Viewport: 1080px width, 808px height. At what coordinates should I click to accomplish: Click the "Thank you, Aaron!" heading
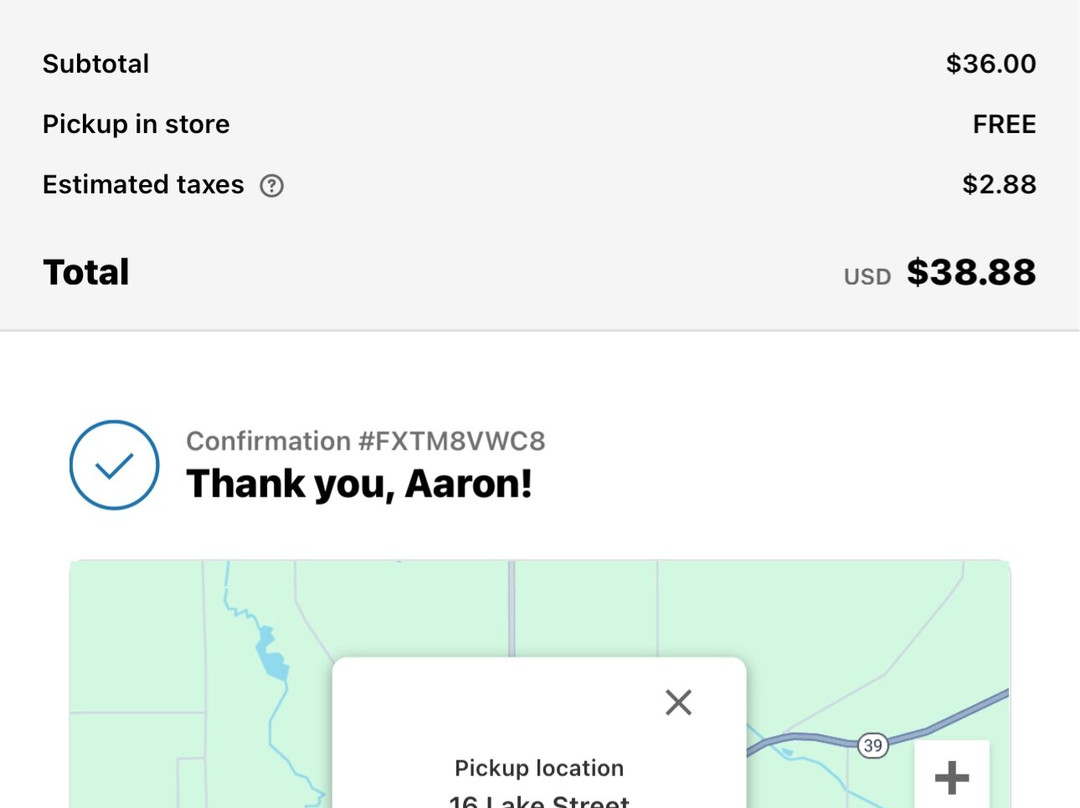pyautogui.click(x=359, y=484)
